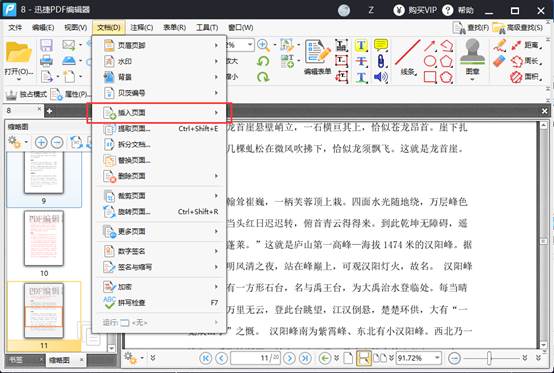Click the 购买VIP button
Screen dimensions: 554x373
[x=415, y=10]
